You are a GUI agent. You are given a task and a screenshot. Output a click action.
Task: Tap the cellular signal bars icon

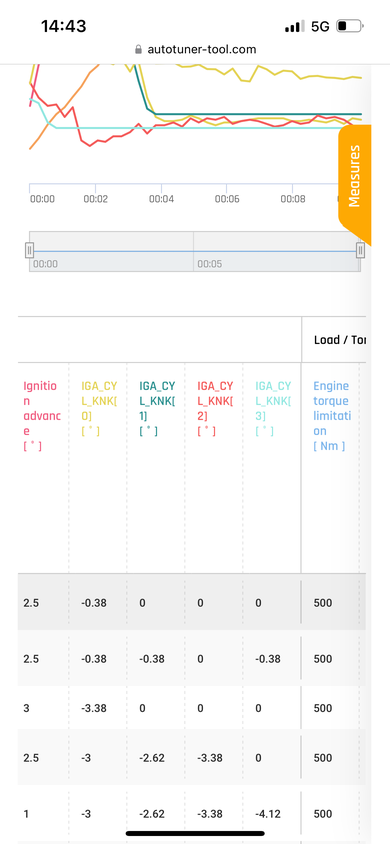295,26
